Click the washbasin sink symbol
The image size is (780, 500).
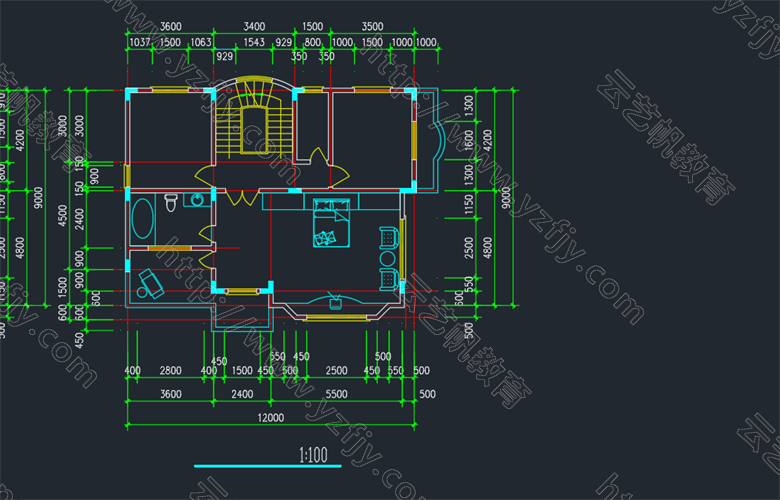[197, 200]
